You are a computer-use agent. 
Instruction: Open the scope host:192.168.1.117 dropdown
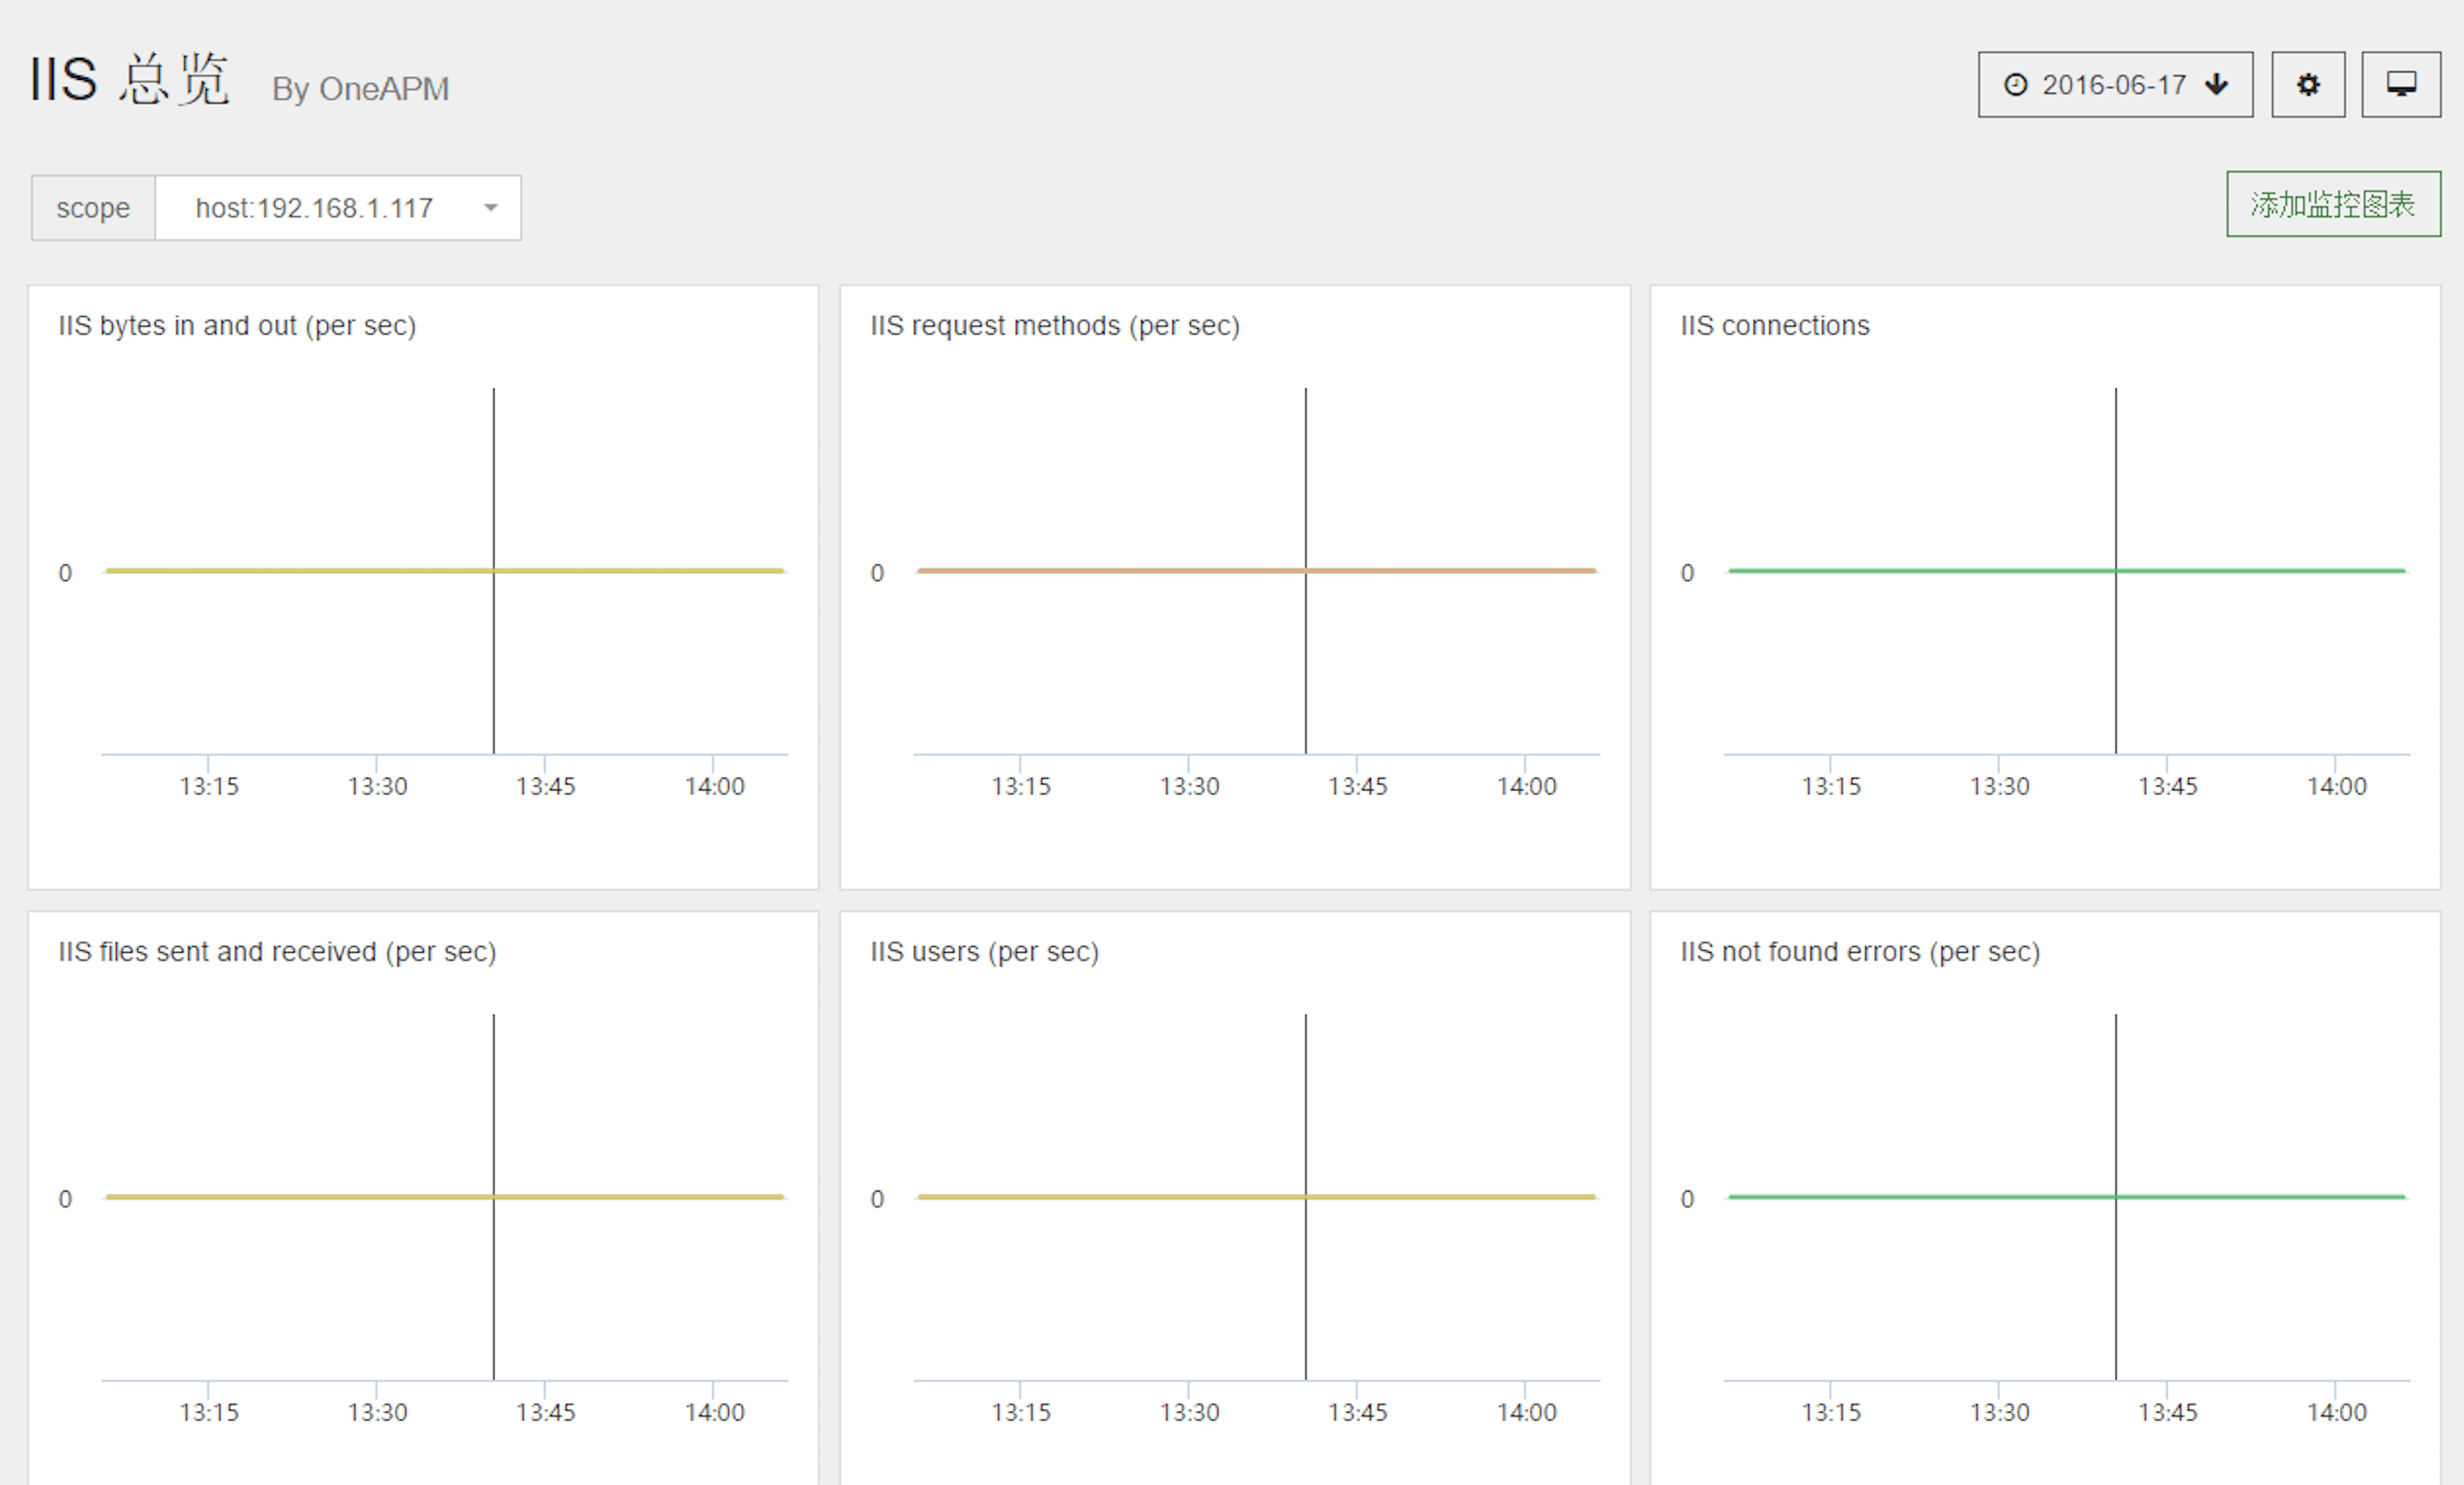coord(338,208)
